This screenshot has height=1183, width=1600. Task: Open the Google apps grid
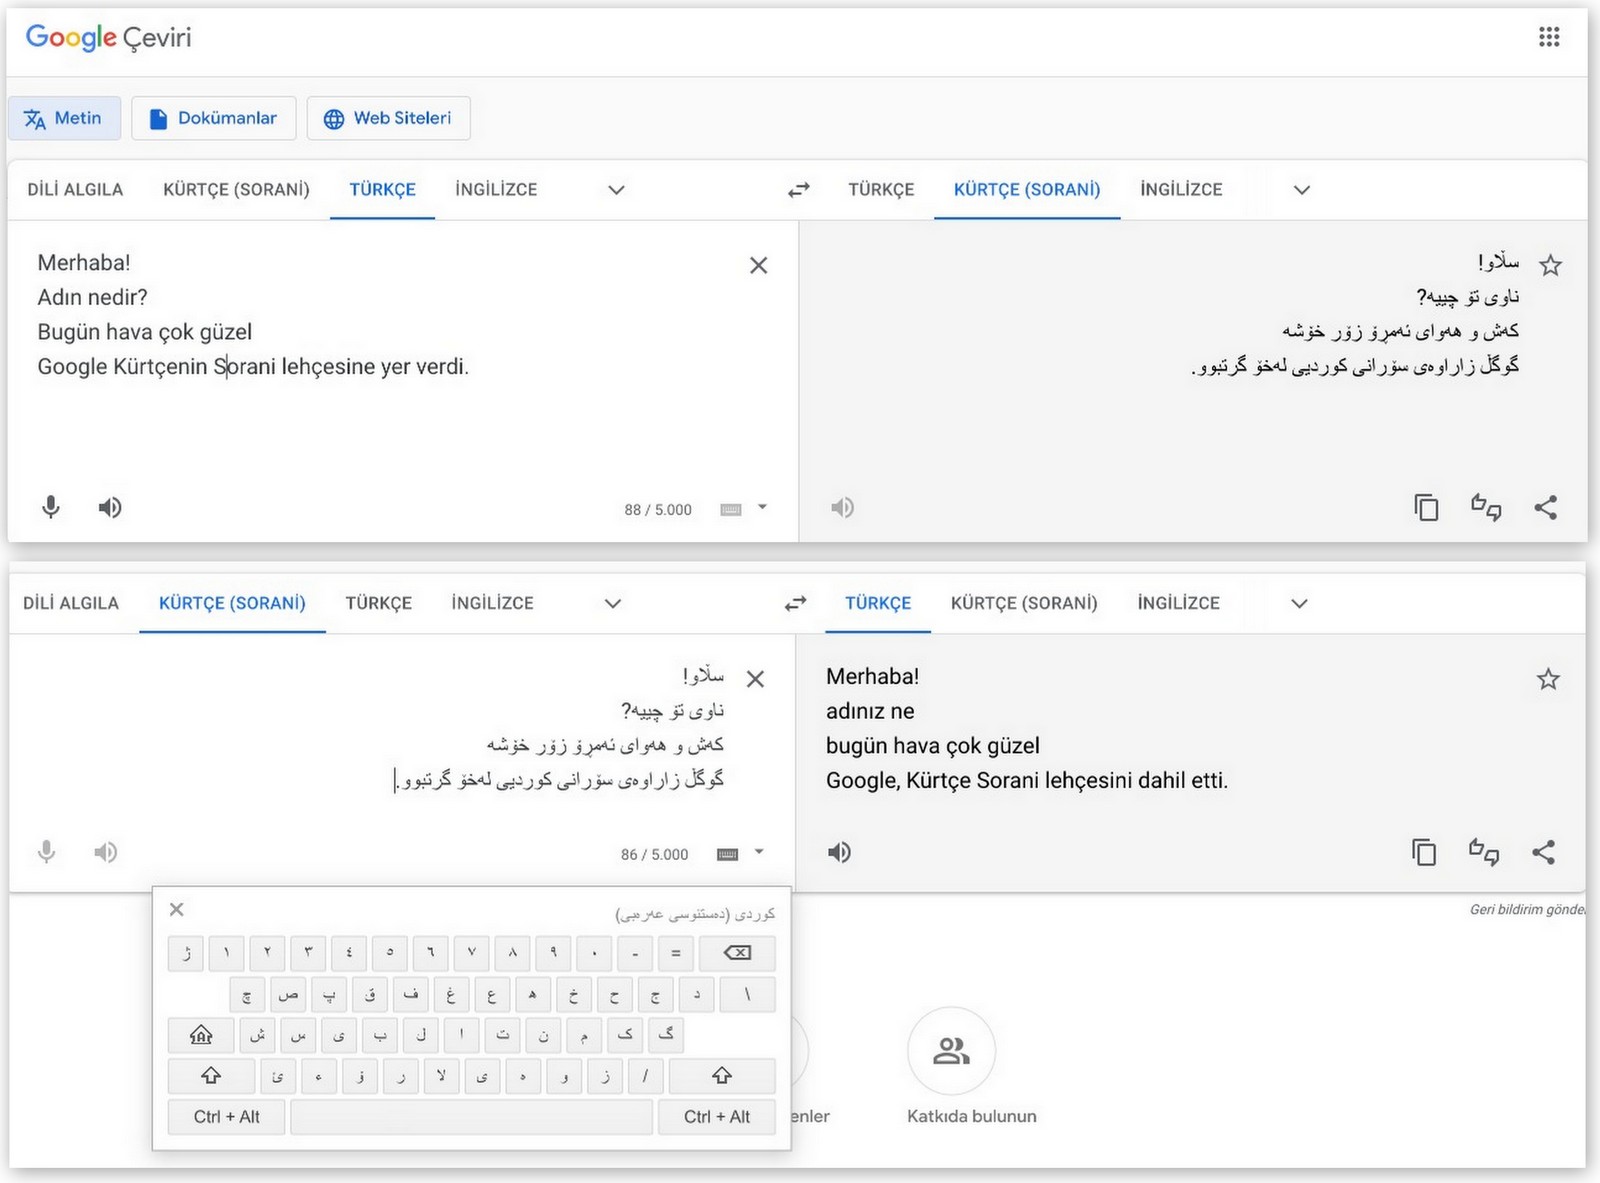[x=1549, y=37]
